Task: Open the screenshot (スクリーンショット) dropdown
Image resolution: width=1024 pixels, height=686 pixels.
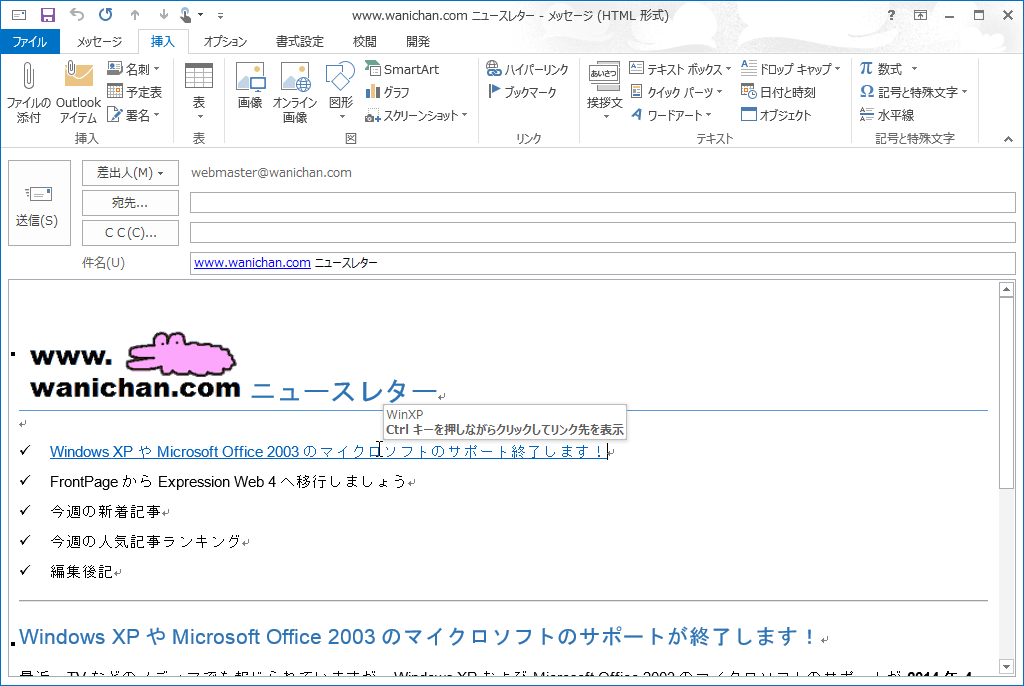Action: point(417,116)
